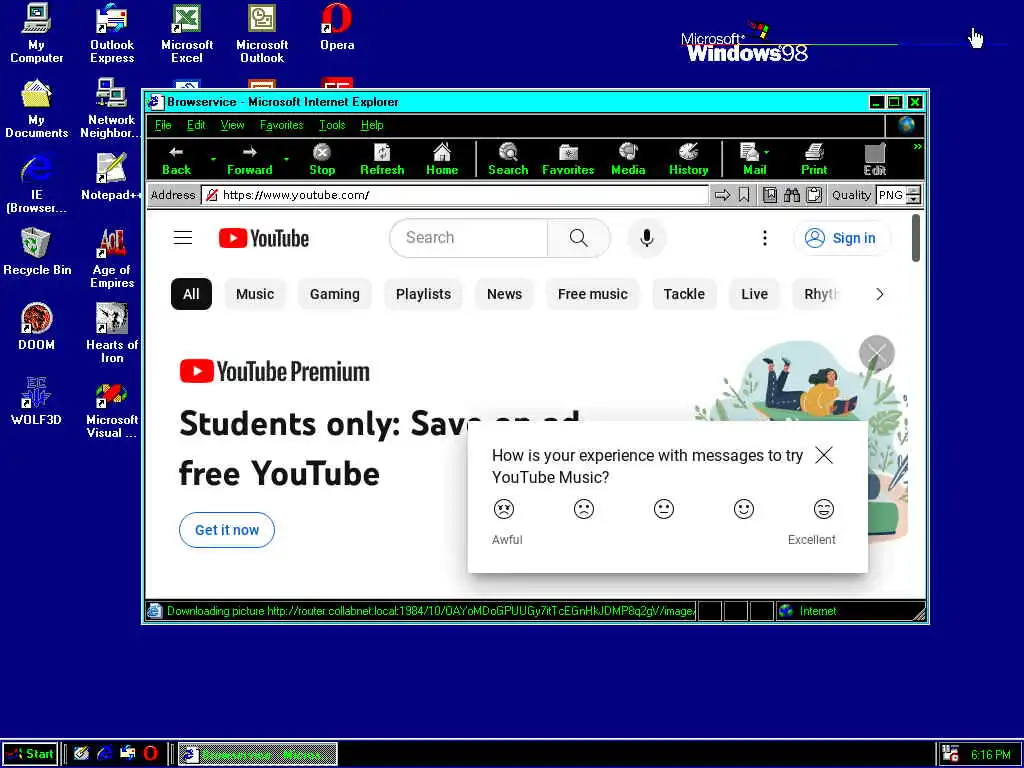Select the smiling face rating

pyautogui.click(x=744, y=509)
